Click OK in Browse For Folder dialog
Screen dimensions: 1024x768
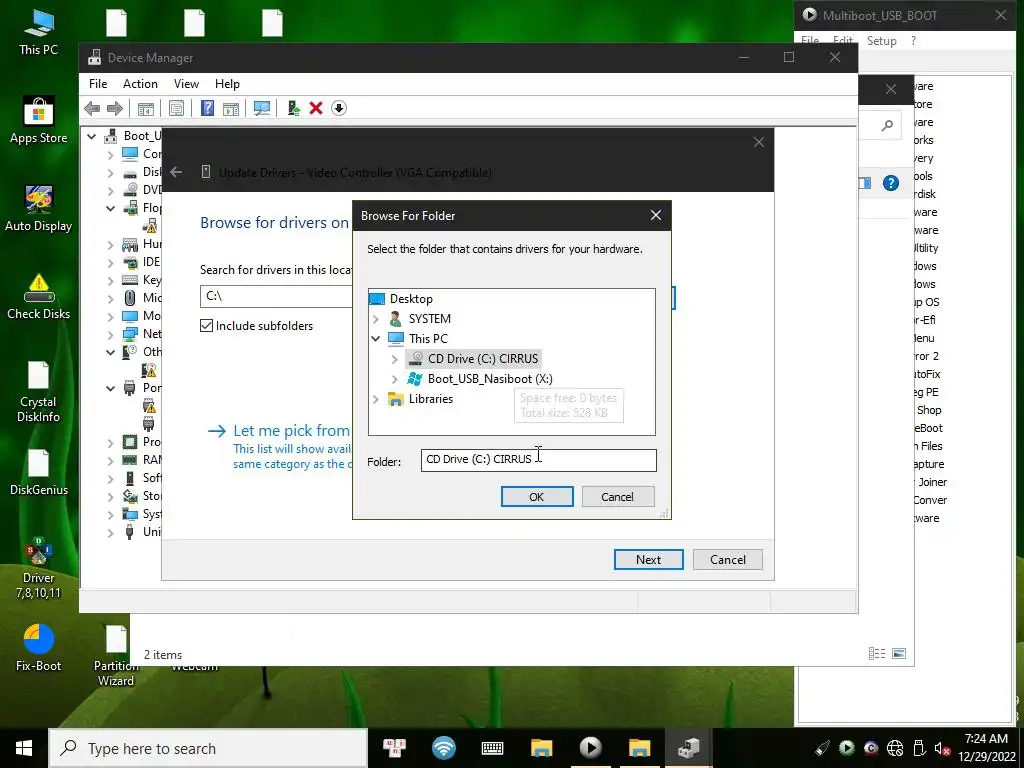pyautogui.click(x=537, y=496)
